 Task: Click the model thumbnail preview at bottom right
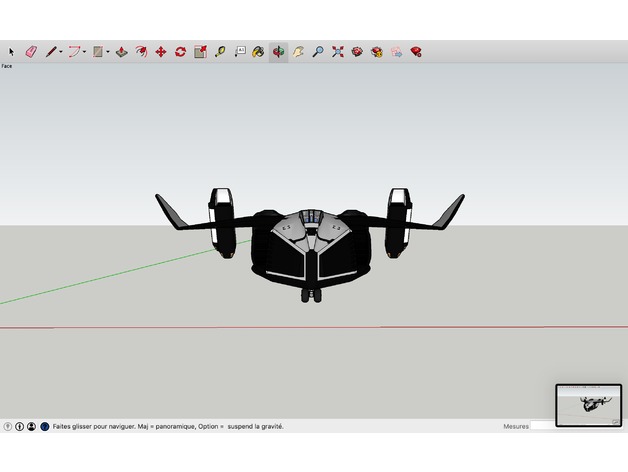[589, 405]
